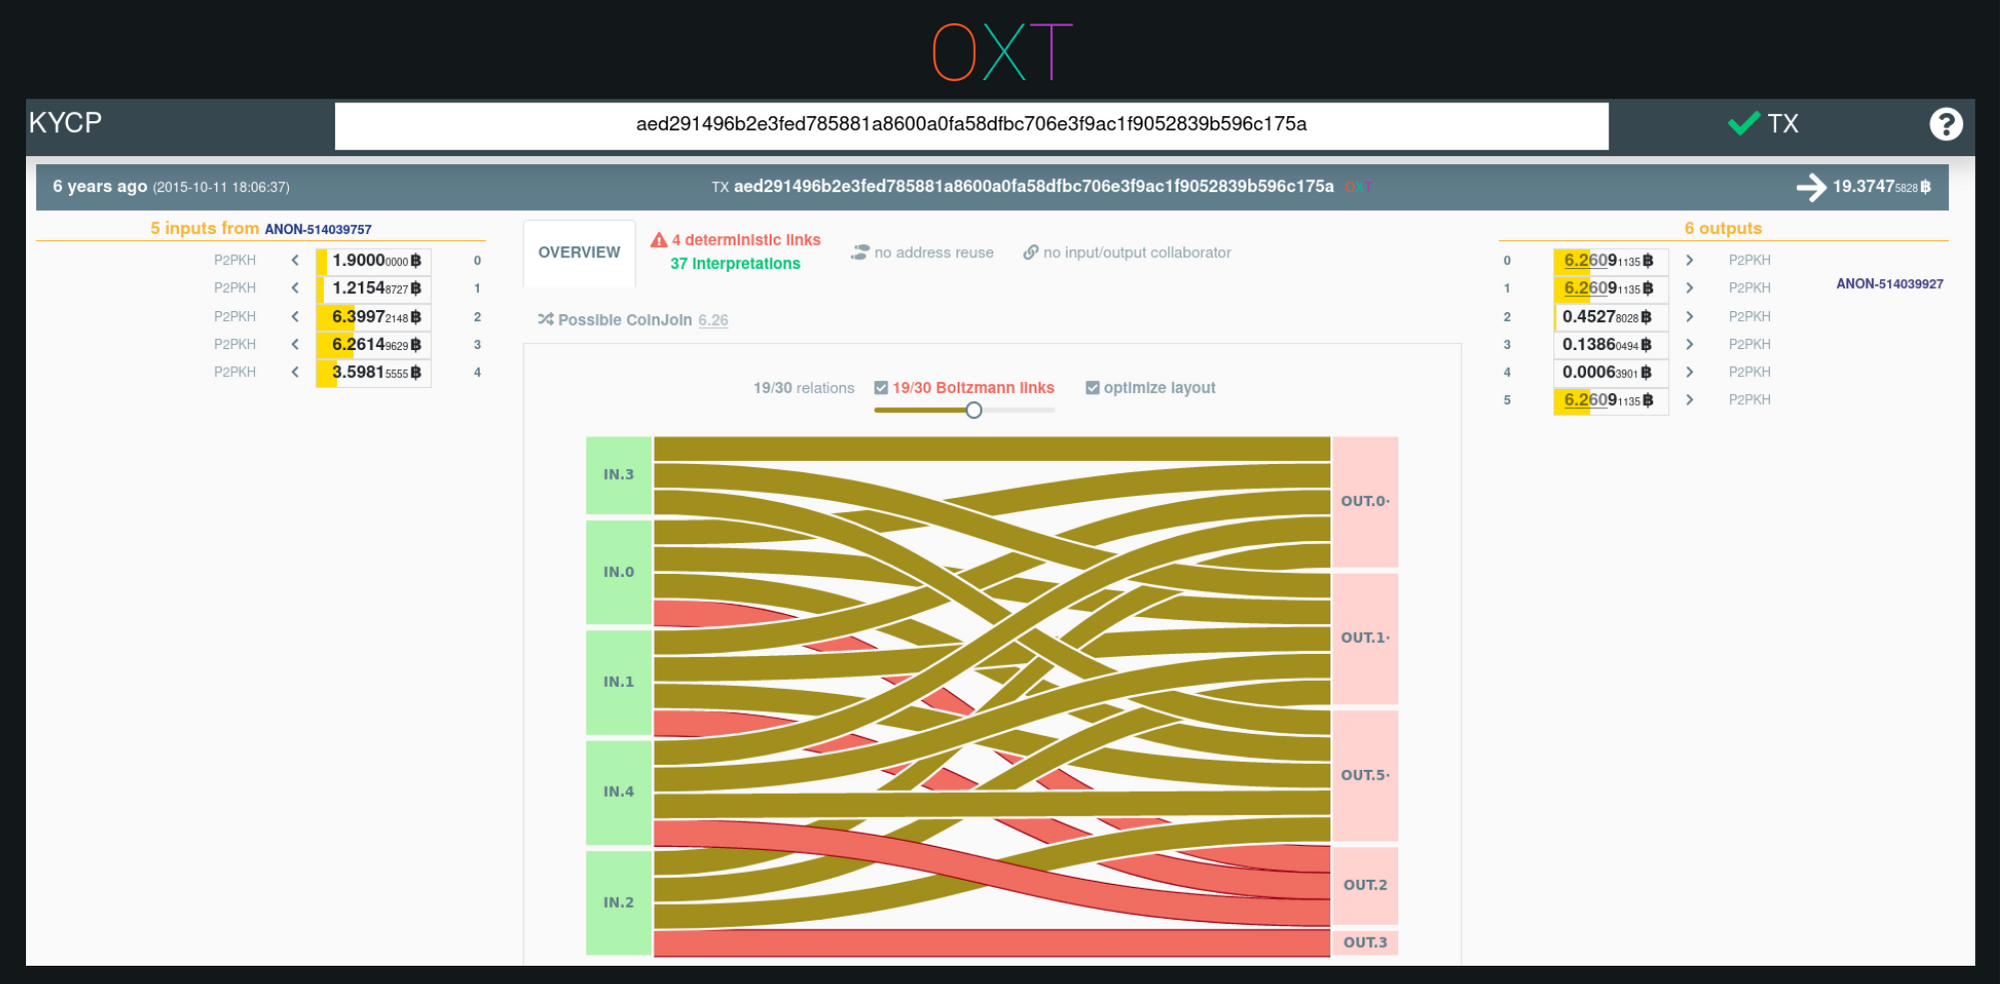Click the relations slider handle
Image resolution: width=2000 pixels, height=984 pixels.
click(973, 410)
